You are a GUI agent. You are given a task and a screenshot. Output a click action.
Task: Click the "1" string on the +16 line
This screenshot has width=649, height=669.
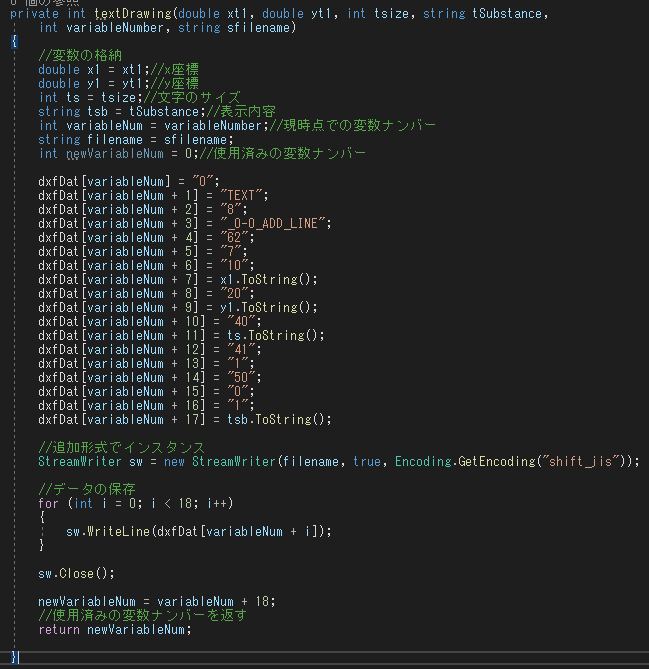(238, 406)
